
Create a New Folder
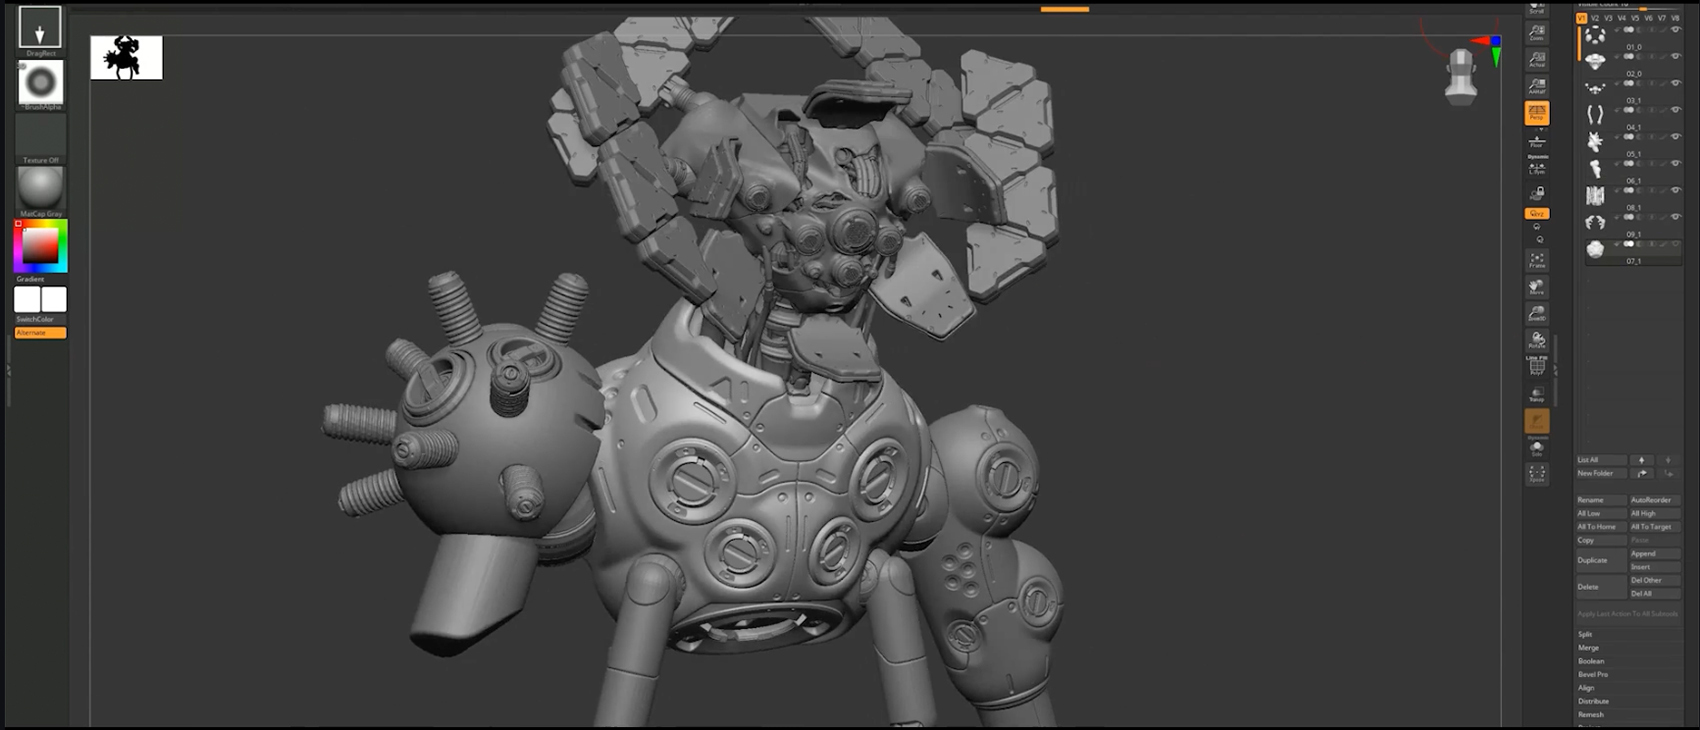pos(1601,473)
